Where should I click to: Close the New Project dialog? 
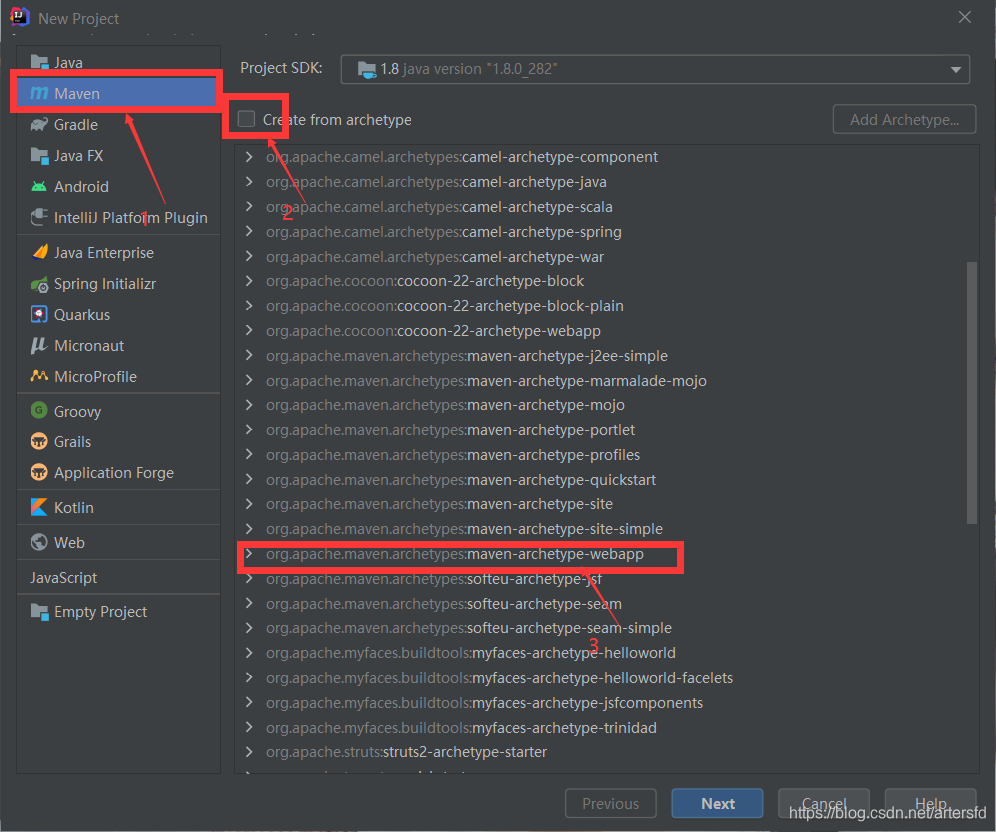point(964,17)
